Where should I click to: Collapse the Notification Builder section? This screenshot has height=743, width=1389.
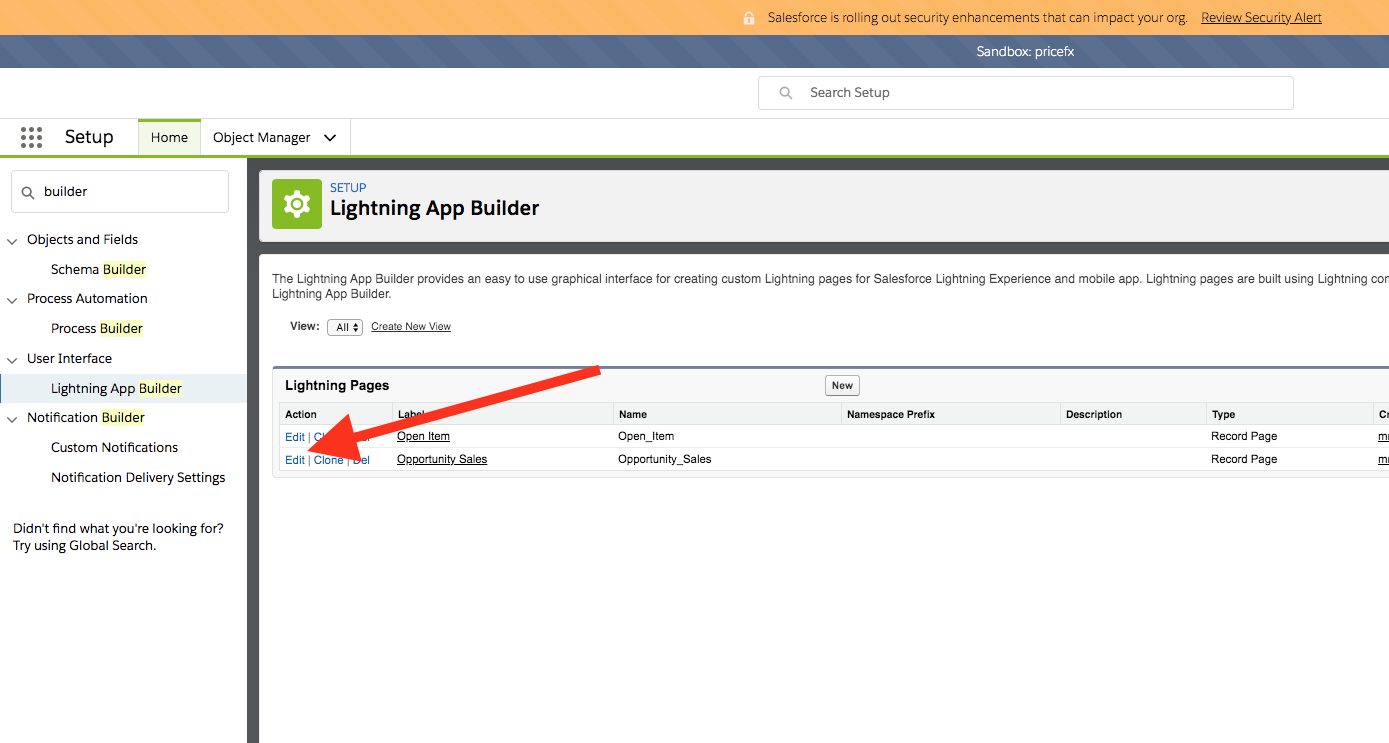coord(13,418)
